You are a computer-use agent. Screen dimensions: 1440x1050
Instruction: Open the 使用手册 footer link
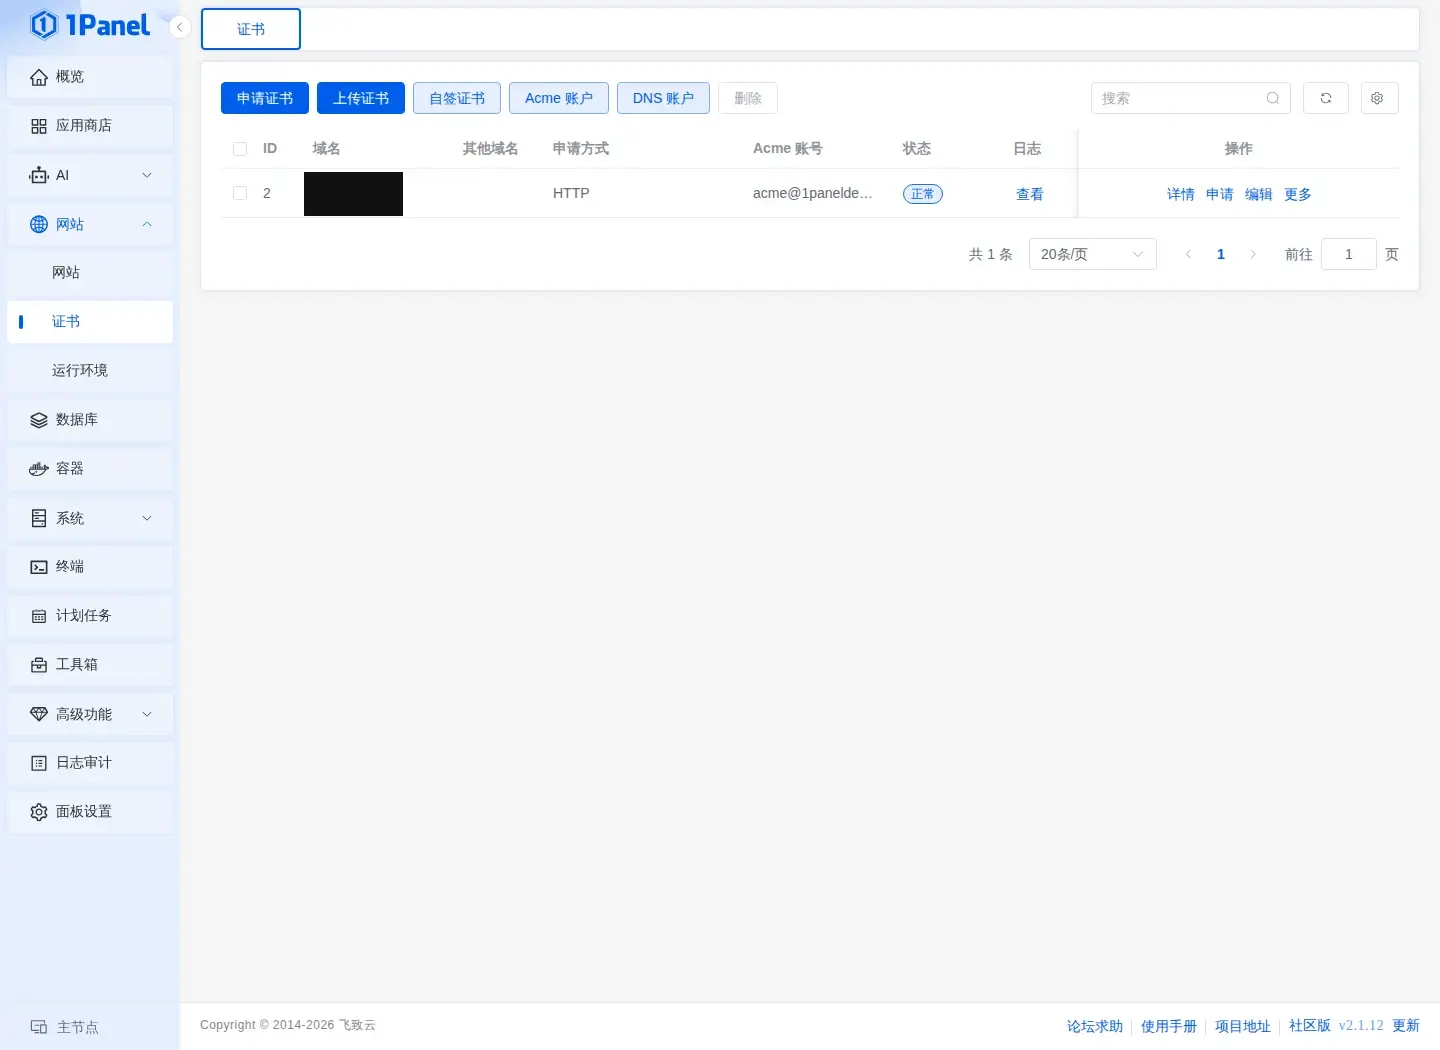(x=1169, y=1026)
